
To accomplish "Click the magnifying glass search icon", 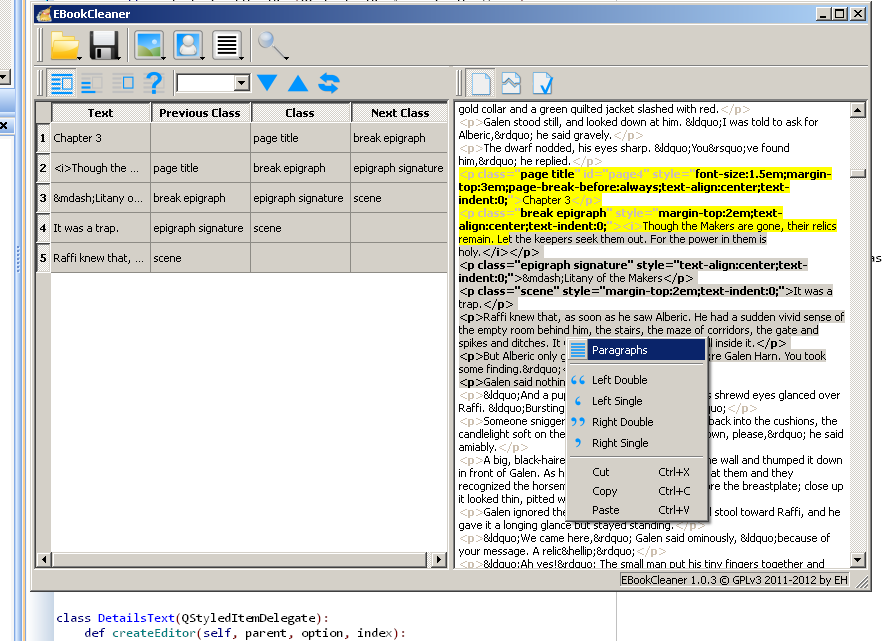I will 272,45.
